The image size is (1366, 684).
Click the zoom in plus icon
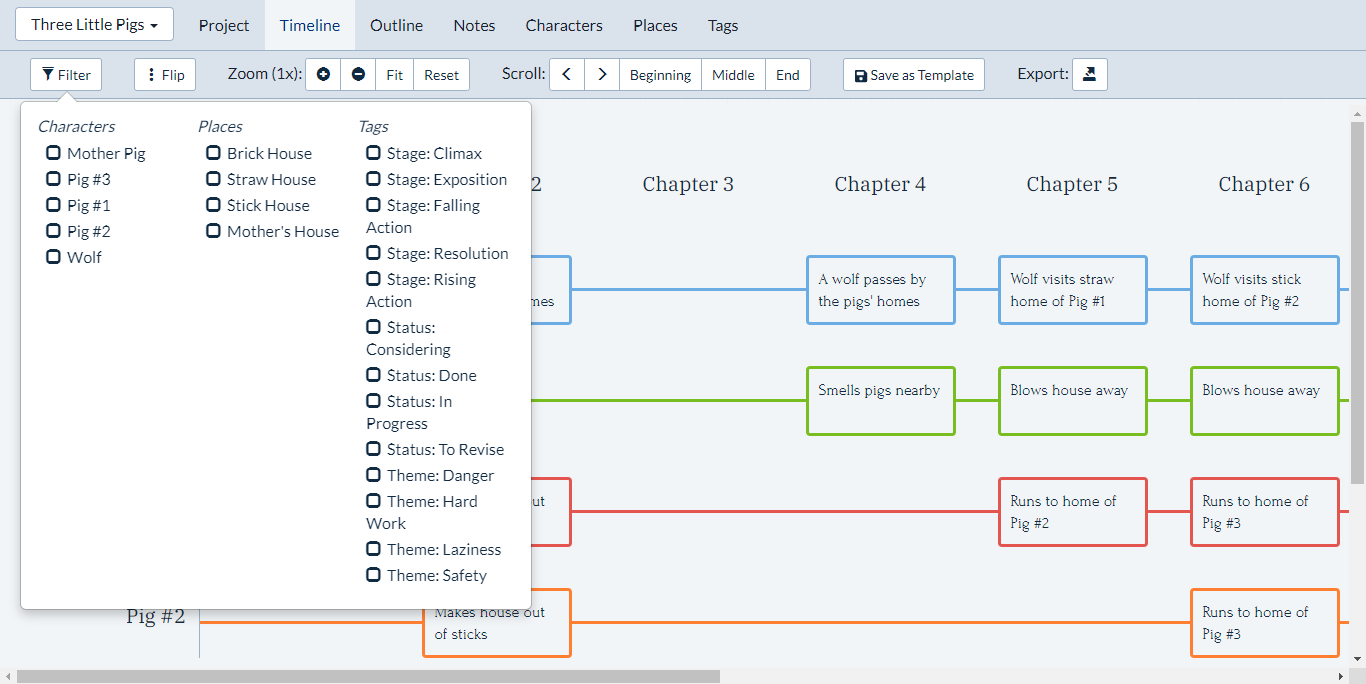pos(323,75)
